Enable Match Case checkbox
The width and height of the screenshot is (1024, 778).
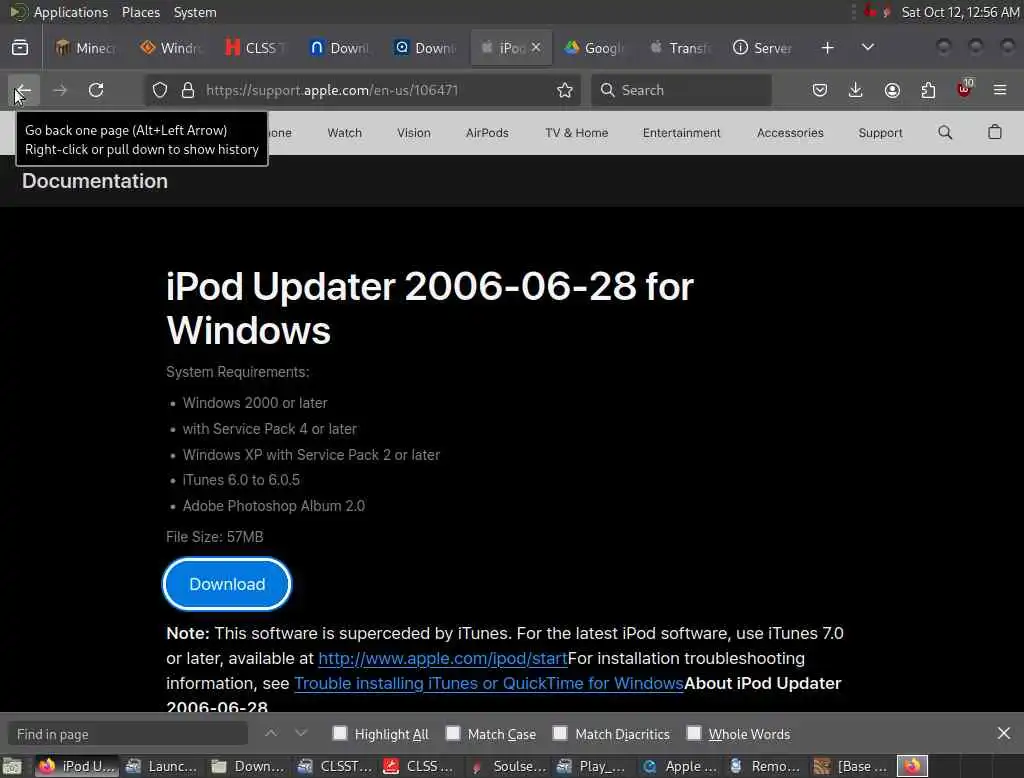pos(453,733)
